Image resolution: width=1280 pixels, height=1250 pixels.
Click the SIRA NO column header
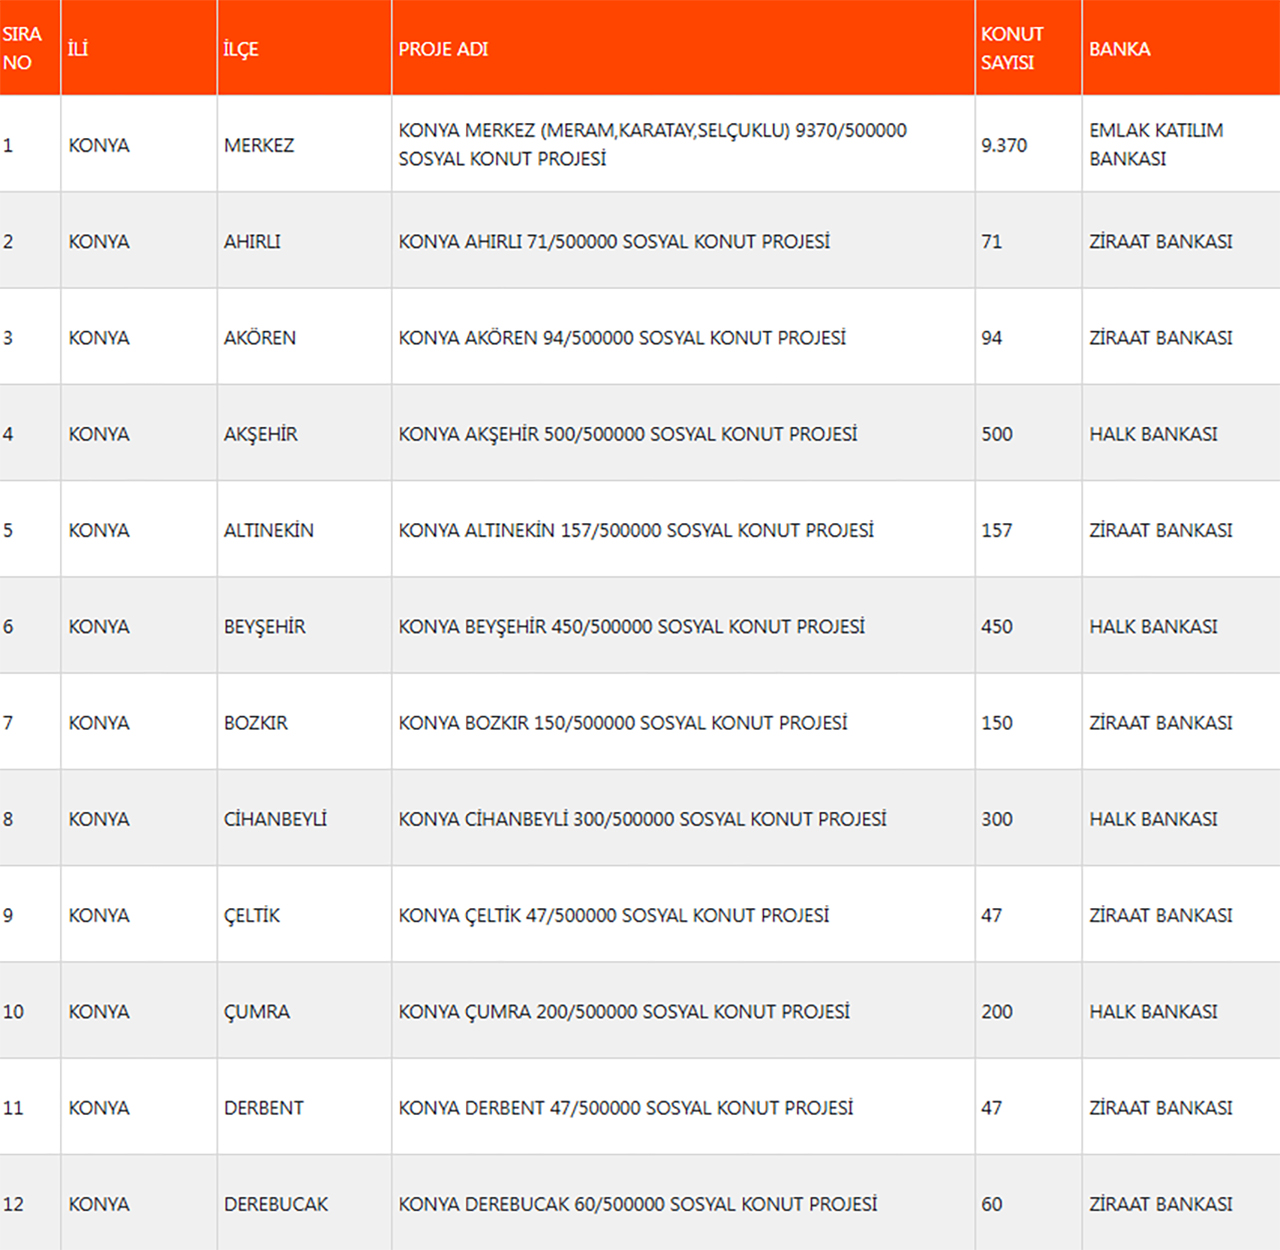(x=22, y=48)
